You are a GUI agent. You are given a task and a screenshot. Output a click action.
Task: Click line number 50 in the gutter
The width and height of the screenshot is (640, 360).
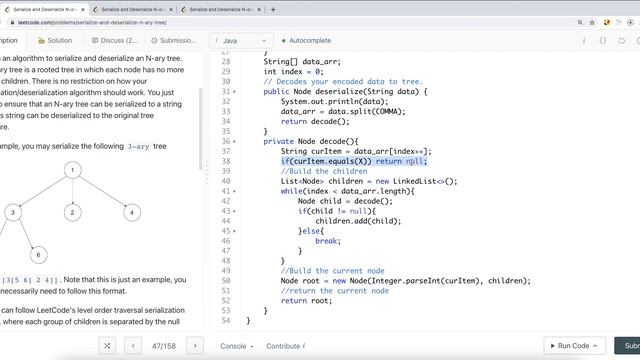[x=226, y=281]
